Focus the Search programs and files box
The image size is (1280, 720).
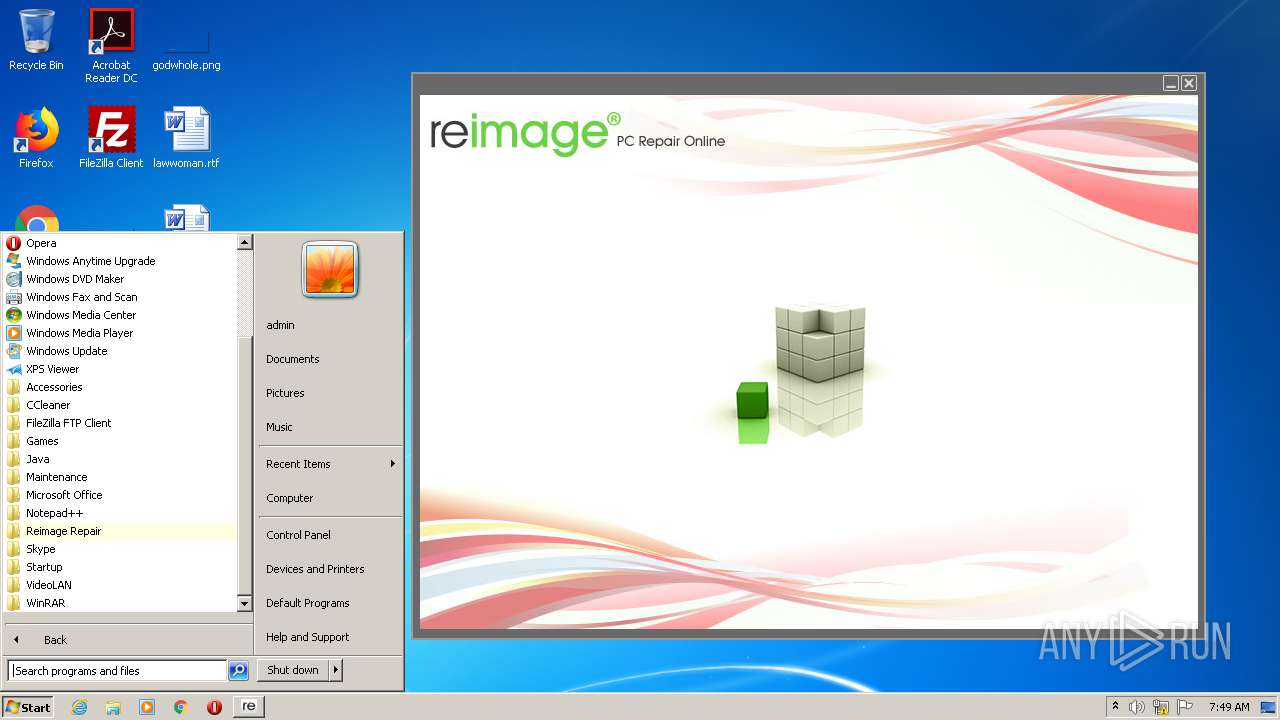click(117, 671)
